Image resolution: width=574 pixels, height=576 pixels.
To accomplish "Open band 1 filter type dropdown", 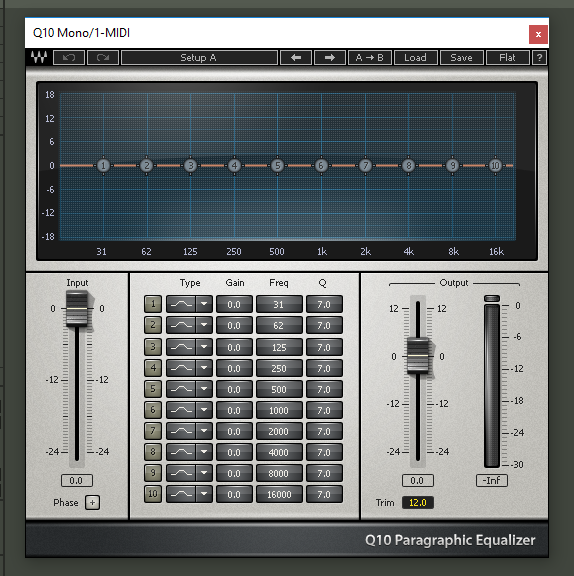I will click(x=204, y=304).
